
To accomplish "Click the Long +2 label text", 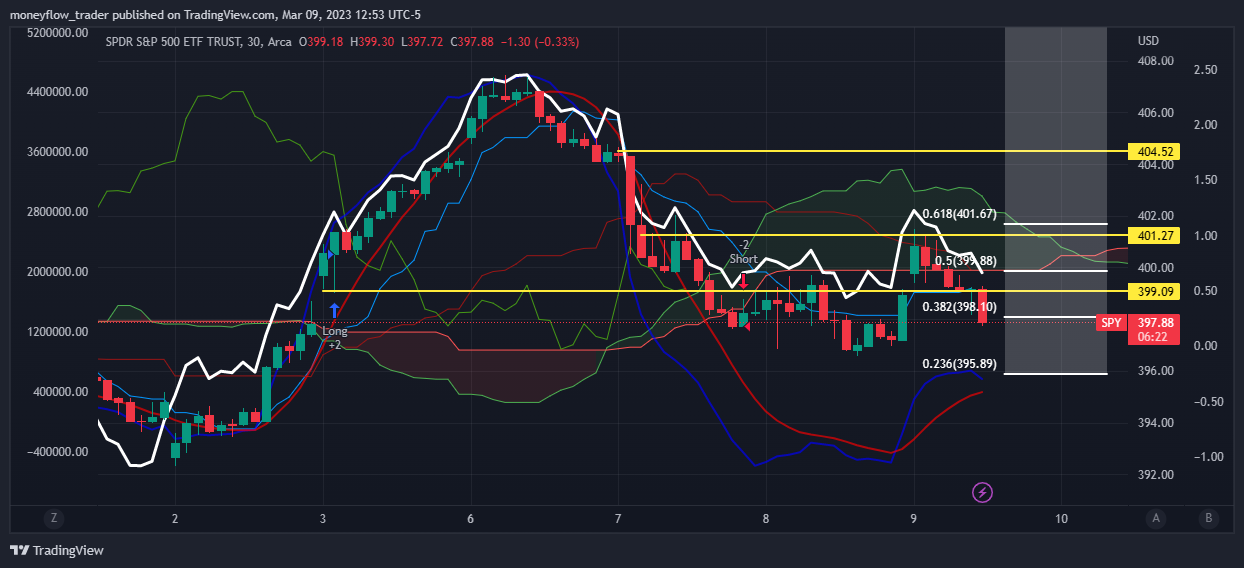I will (x=335, y=337).
